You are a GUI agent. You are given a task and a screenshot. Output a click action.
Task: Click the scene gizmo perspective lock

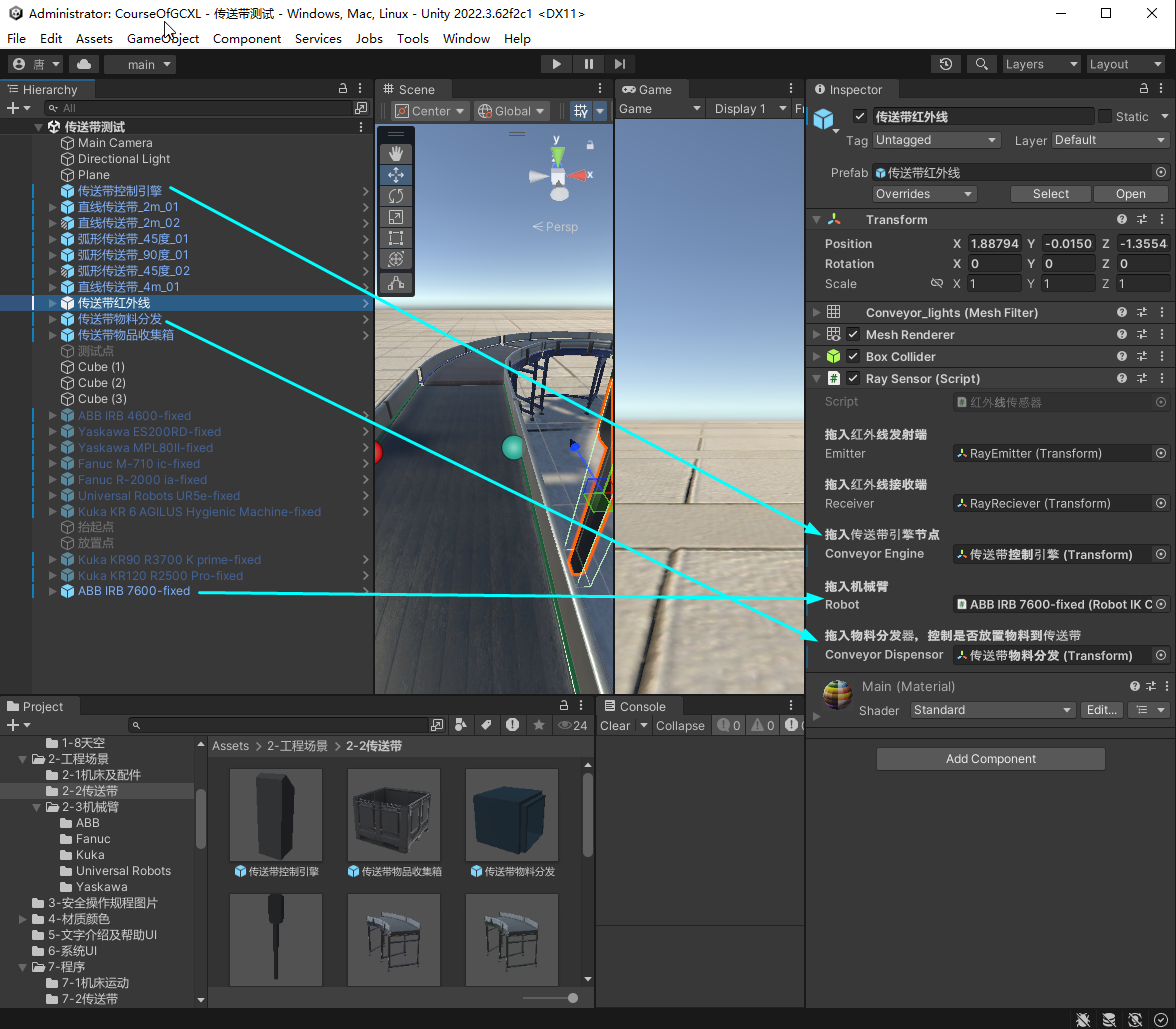click(x=590, y=145)
